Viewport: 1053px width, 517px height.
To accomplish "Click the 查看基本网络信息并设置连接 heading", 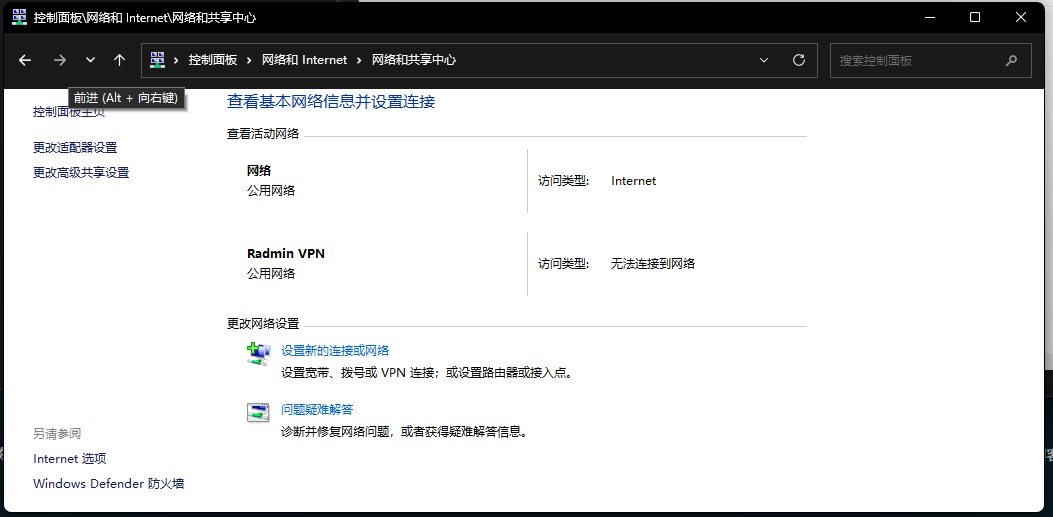I will (331, 102).
